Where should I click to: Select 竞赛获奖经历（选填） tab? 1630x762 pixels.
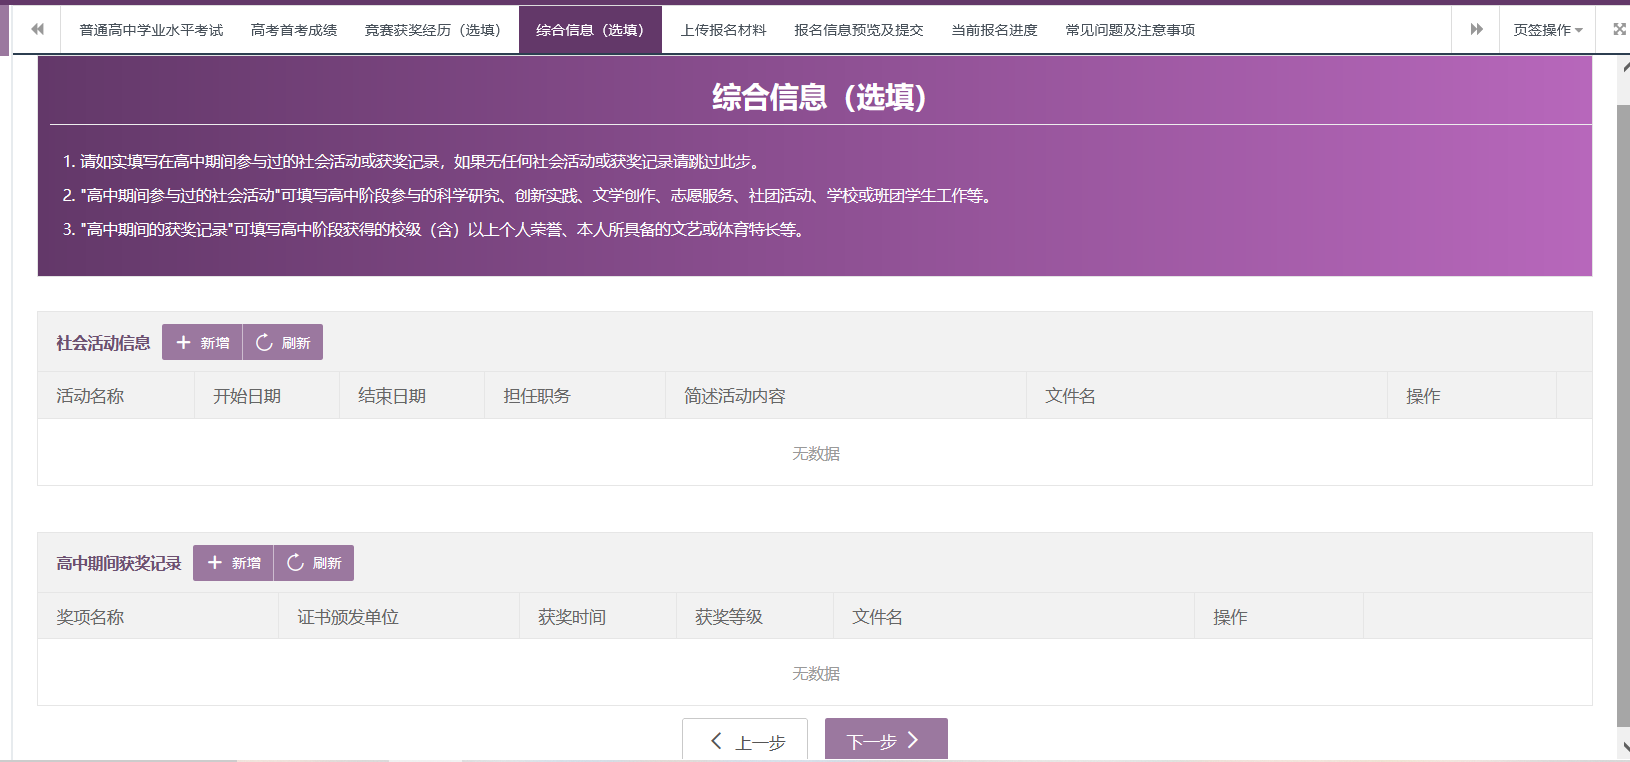[433, 30]
